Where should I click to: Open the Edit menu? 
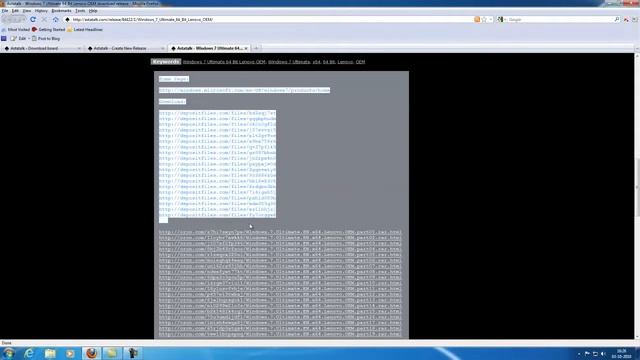[15, 11]
